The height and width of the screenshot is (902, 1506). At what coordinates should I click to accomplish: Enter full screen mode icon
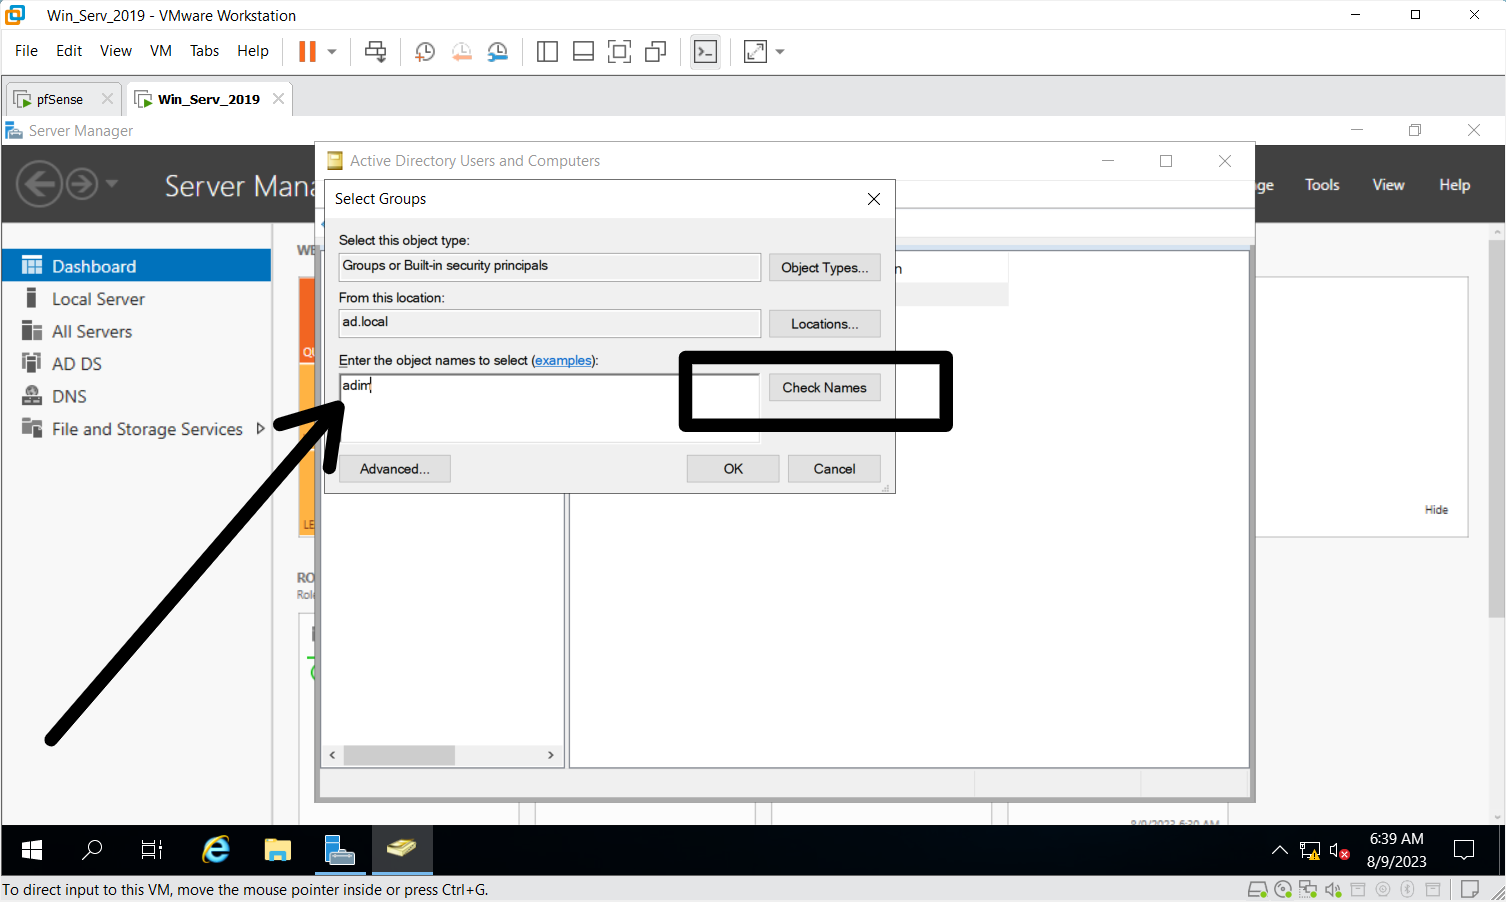click(x=619, y=52)
